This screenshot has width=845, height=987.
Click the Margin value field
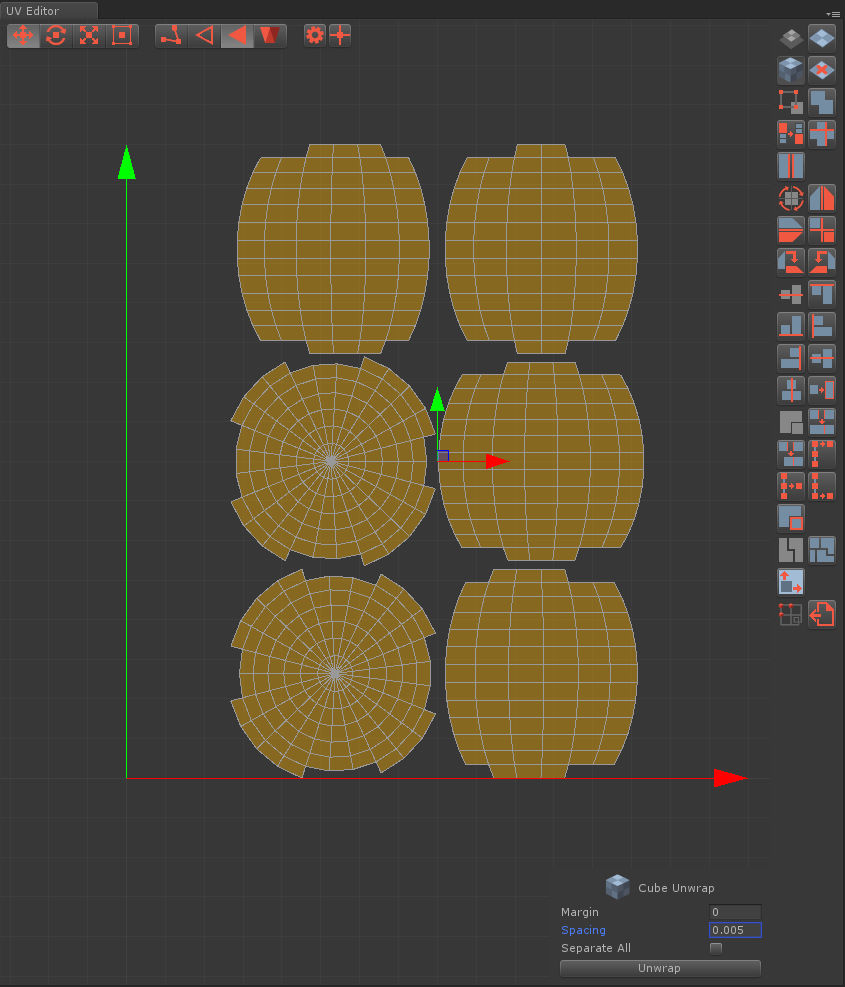tap(735, 912)
